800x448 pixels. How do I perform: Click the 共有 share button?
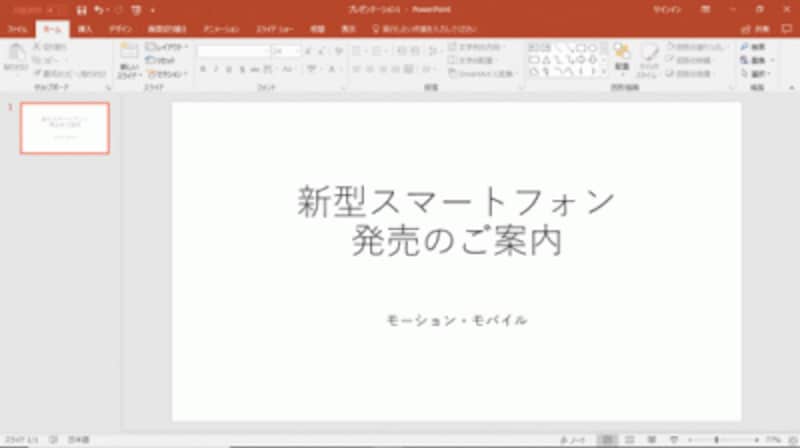(756, 29)
